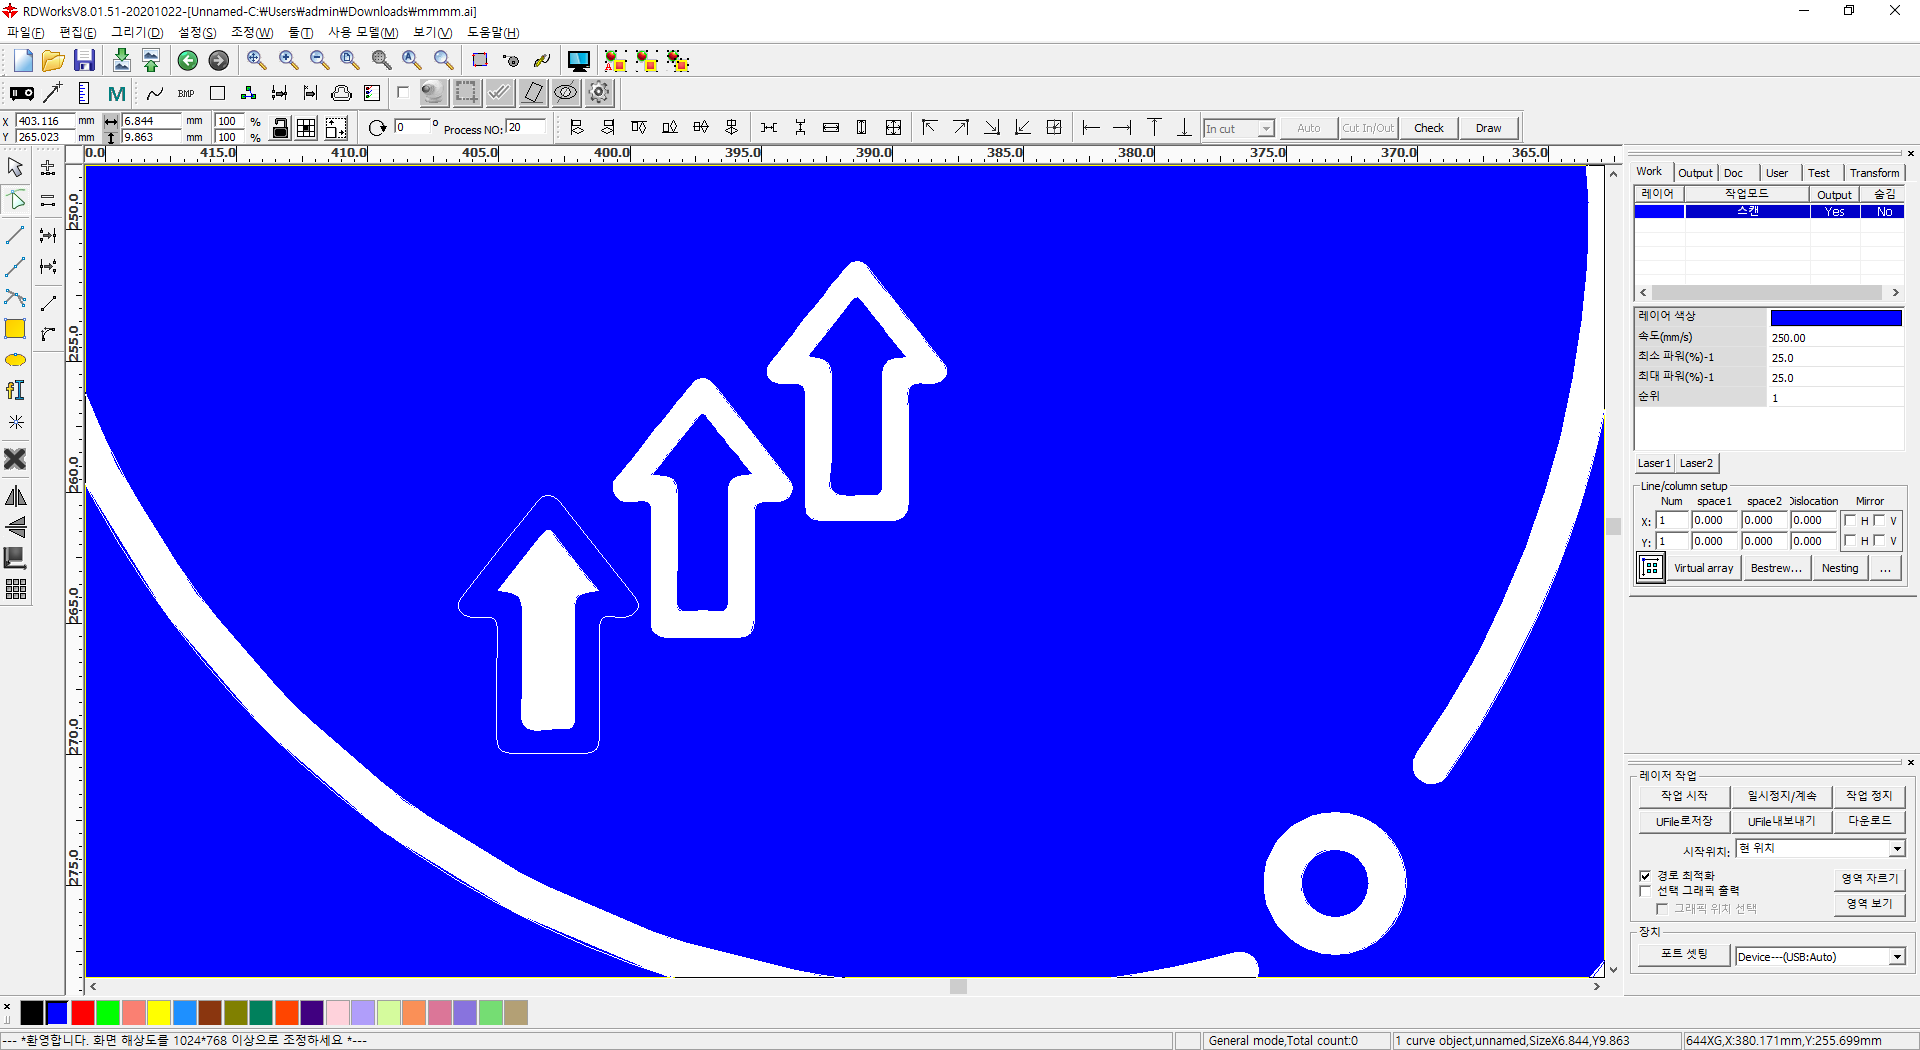Toggle the layer 숨김 No cell
This screenshot has width=1920, height=1050.
pyautogui.click(x=1884, y=212)
